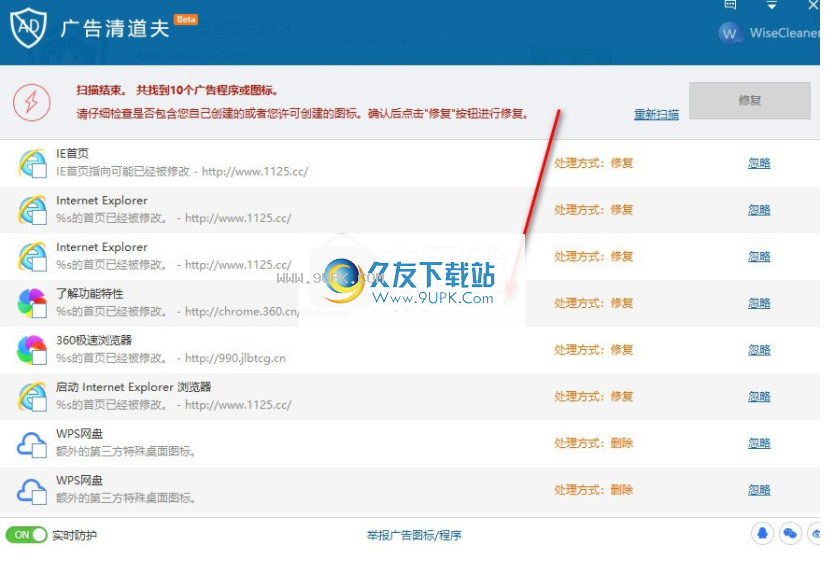
Task: Ignore 启动 Internet Explorer 浏览器 item via 忽略
Action: [759, 397]
